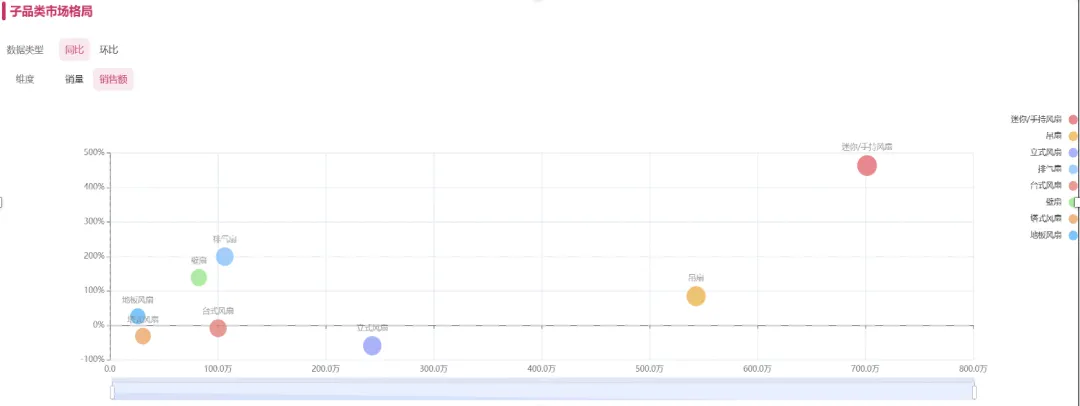Select the purple 立式风扇 bubble
This screenshot has height=406, width=1080.
372,346
